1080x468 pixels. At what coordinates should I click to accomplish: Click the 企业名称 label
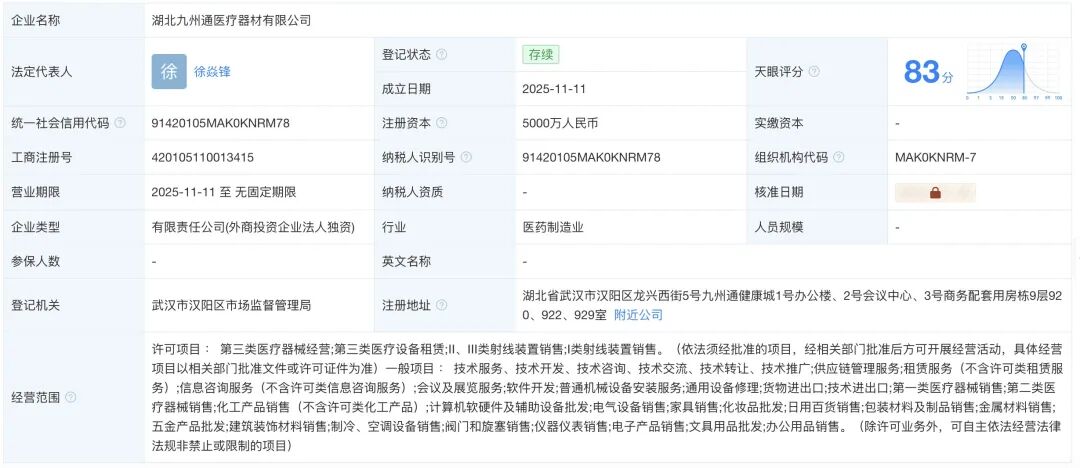[37, 21]
